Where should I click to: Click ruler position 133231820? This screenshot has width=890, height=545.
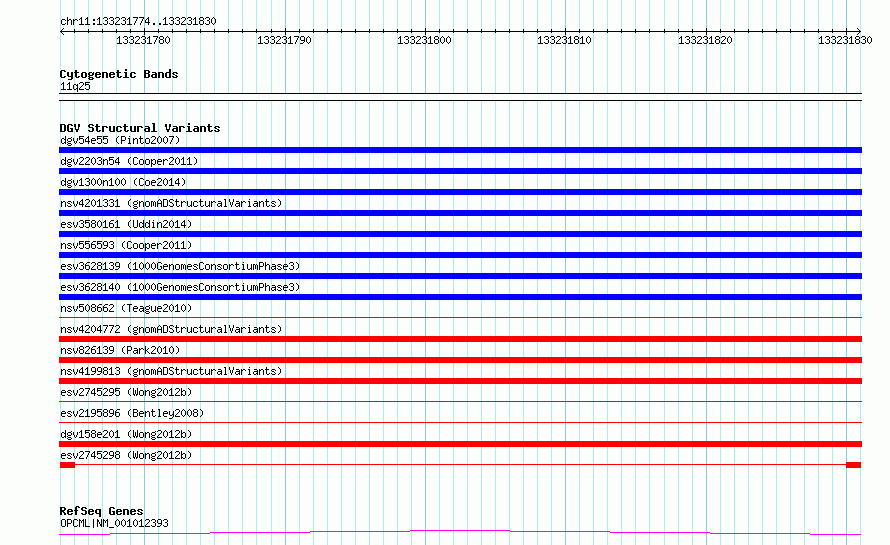click(705, 40)
